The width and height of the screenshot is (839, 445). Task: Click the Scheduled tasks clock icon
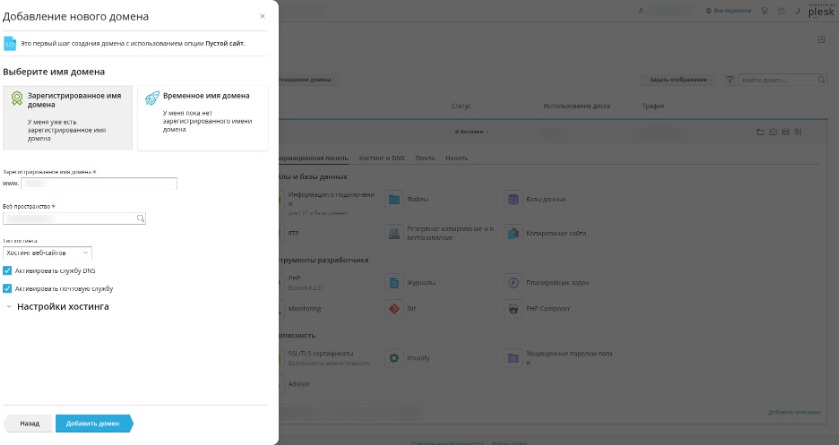(x=513, y=282)
